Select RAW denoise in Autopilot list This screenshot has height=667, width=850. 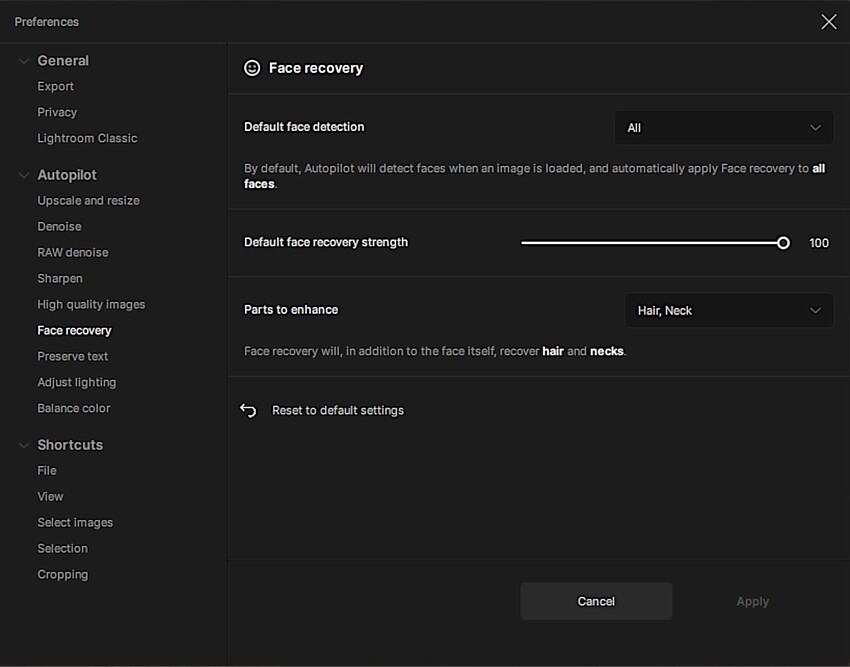[x=73, y=253]
